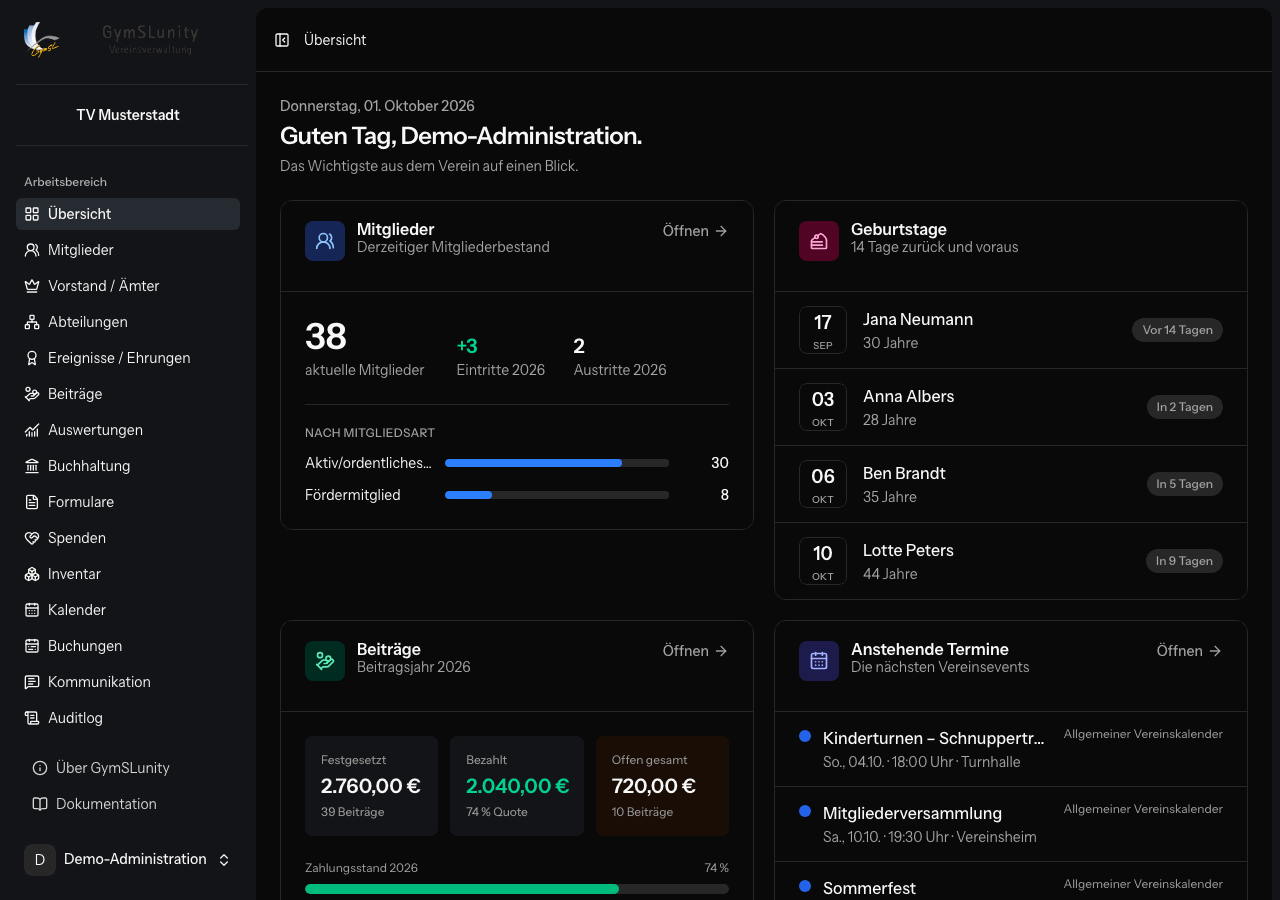
Task: Open the Mitgliederversammlung event entry
Action: click(x=1011, y=824)
